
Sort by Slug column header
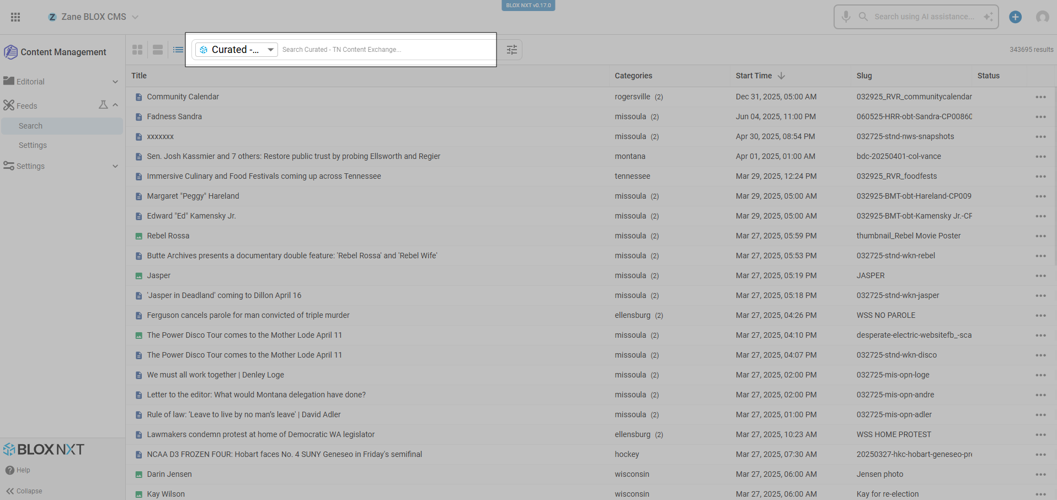click(864, 75)
